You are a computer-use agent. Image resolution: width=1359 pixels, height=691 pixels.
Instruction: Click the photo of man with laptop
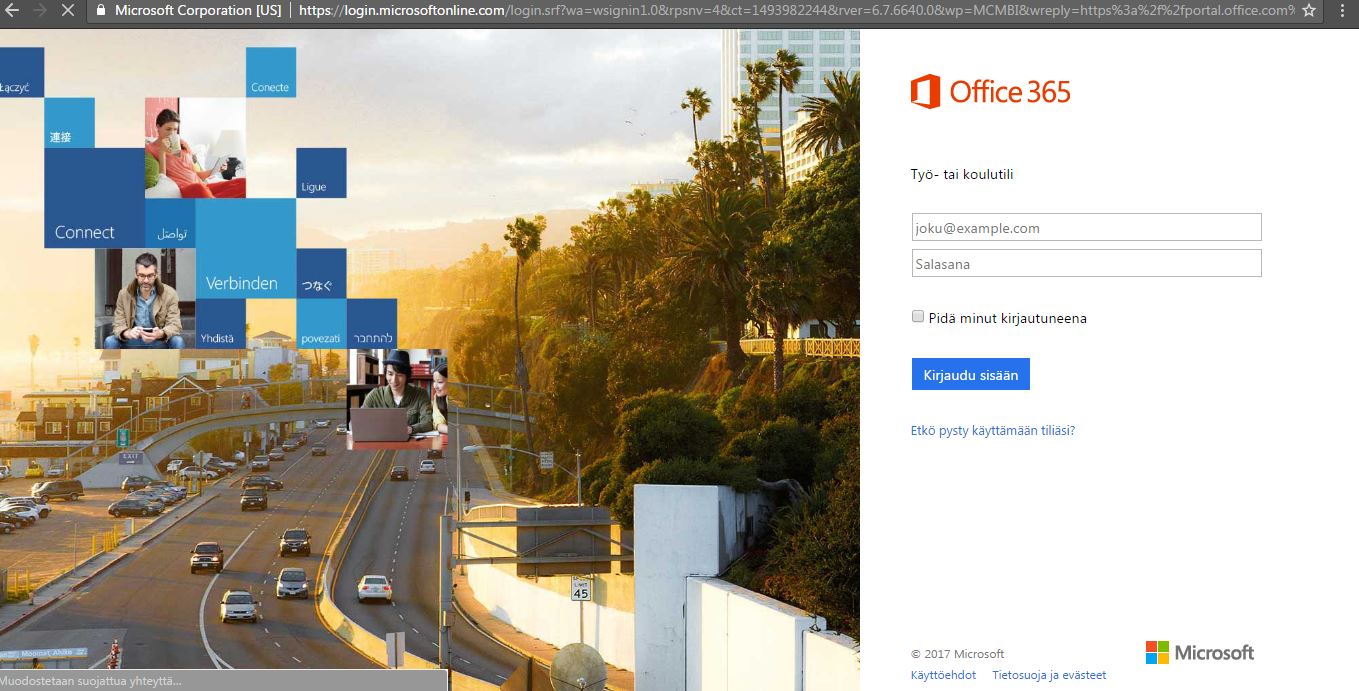click(x=396, y=398)
